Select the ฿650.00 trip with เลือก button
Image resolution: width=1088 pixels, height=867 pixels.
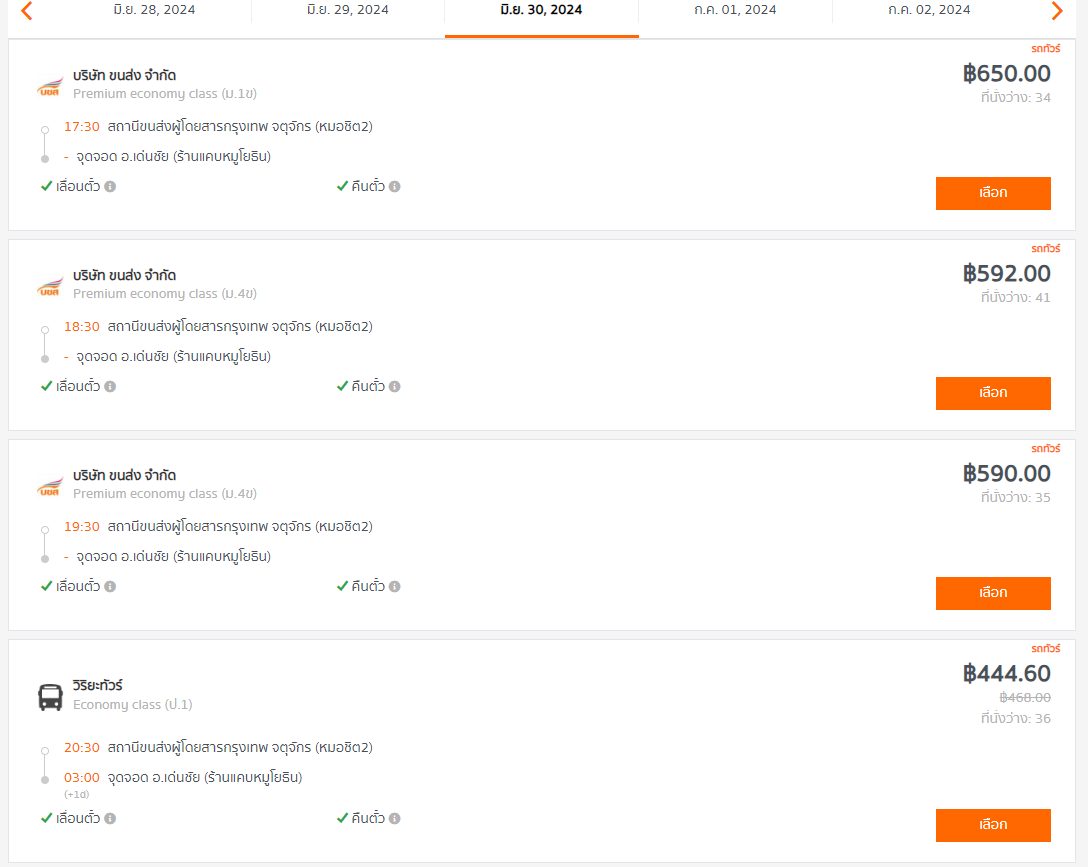(x=993, y=194)
